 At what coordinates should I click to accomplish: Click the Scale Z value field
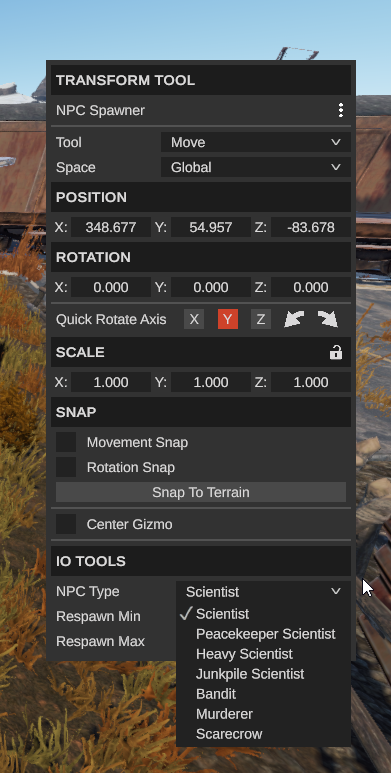click(x=311, y=383)
